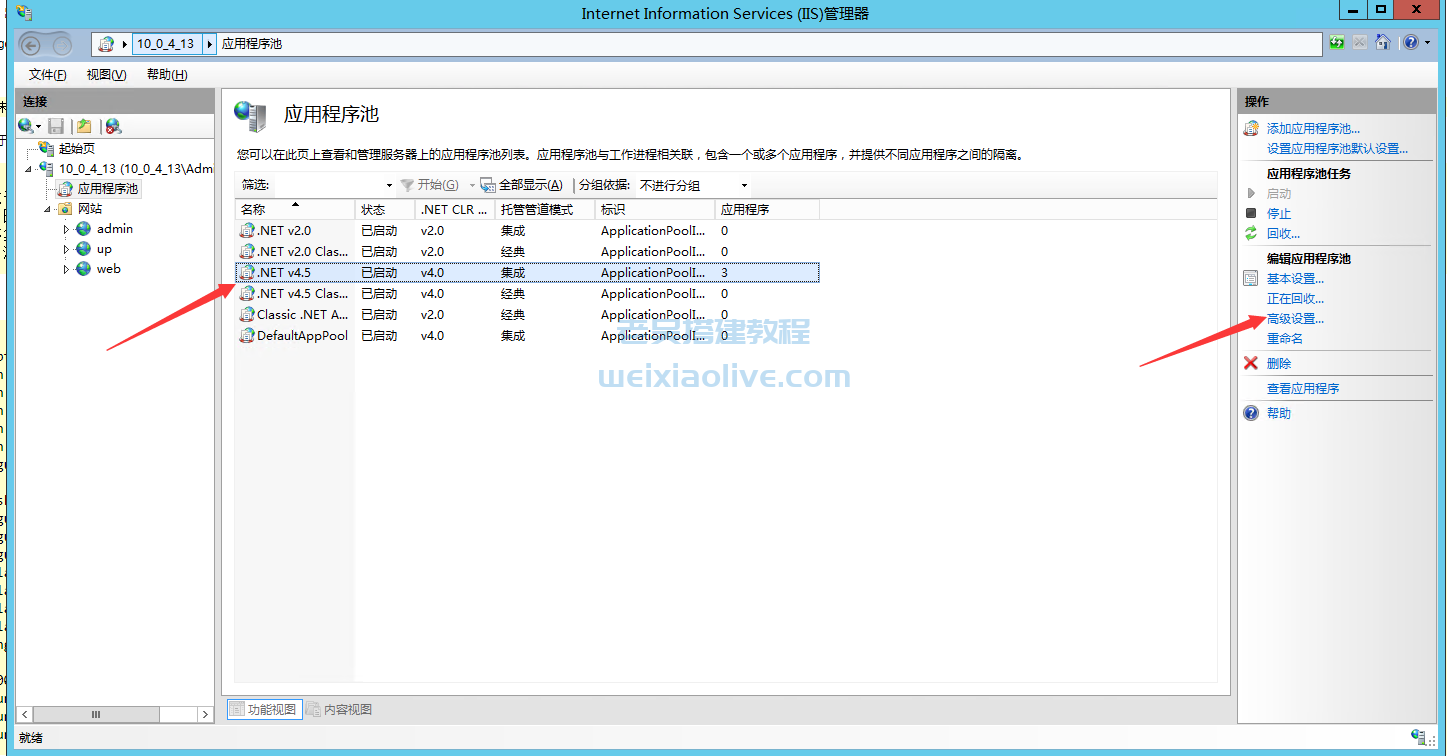Open the 文件(F) menu
Image resolution: width=1447 pixels, height=756 pixels.
[x=47, y=75]
